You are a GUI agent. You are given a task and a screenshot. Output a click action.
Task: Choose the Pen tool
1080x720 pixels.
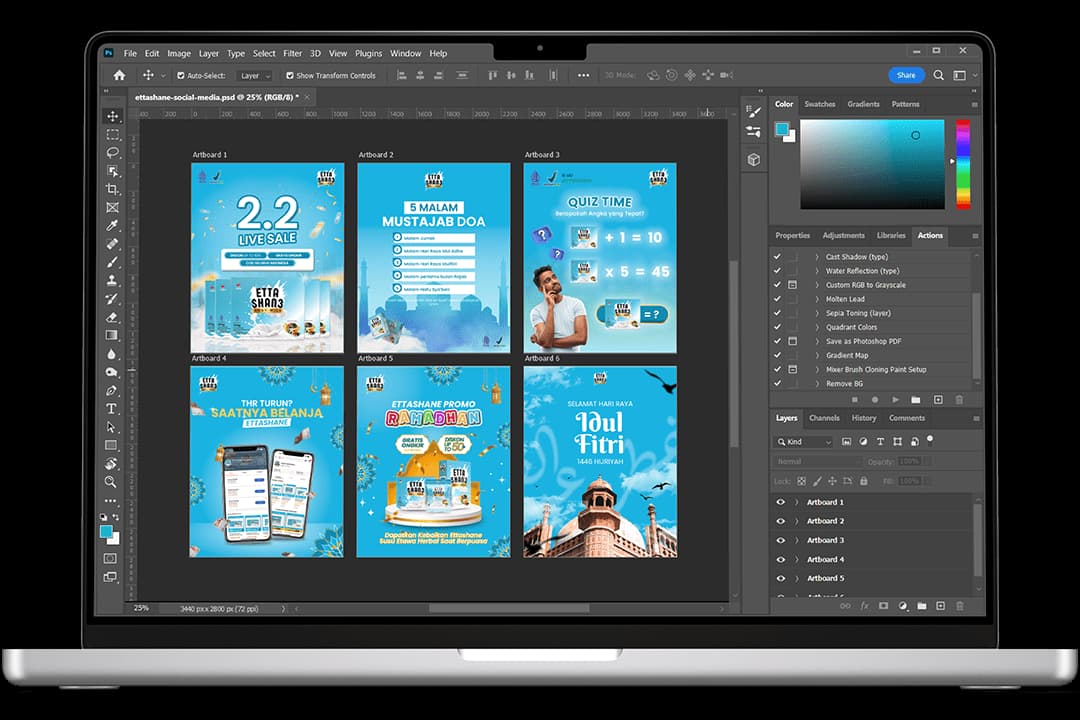point(112,391)
